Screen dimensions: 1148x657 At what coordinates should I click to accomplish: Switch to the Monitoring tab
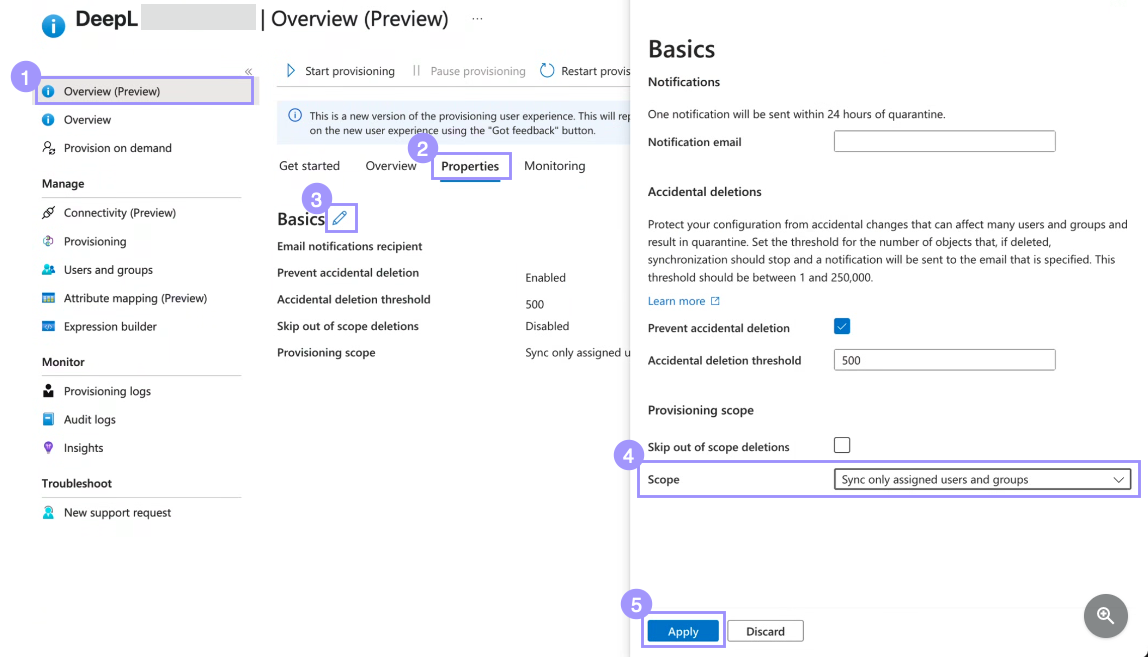(554, 165)
